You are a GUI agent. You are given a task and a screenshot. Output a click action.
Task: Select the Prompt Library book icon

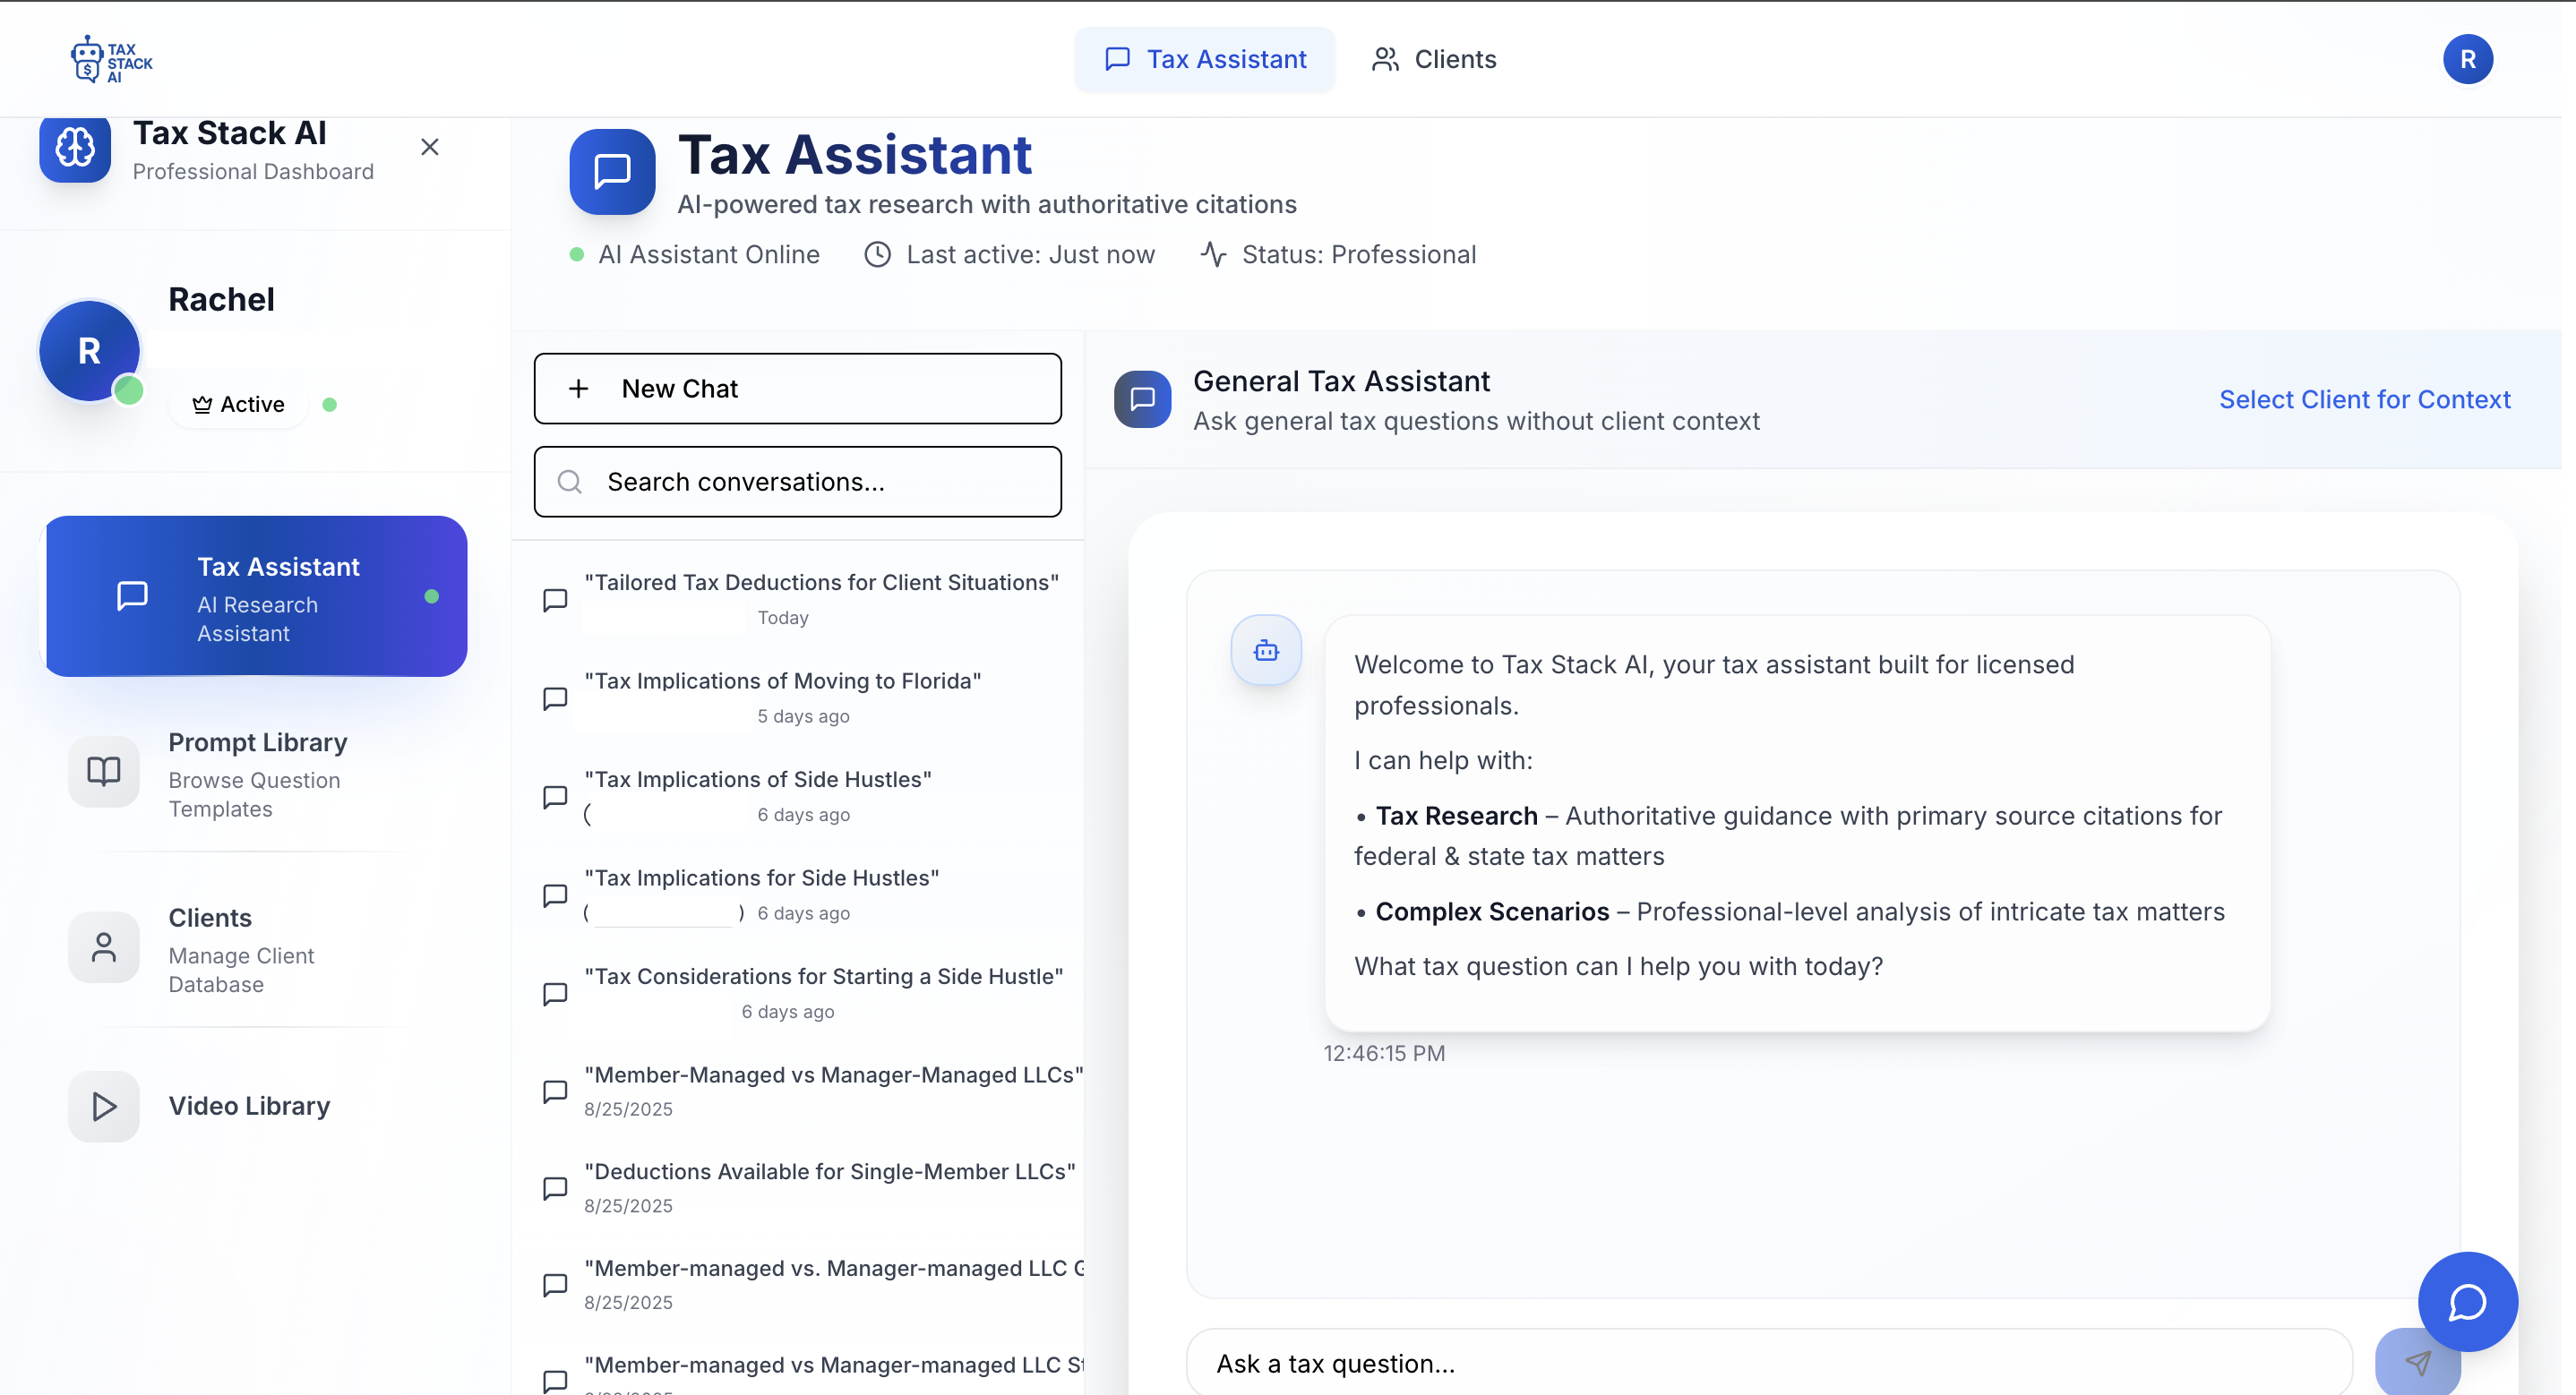coord(103,771)
